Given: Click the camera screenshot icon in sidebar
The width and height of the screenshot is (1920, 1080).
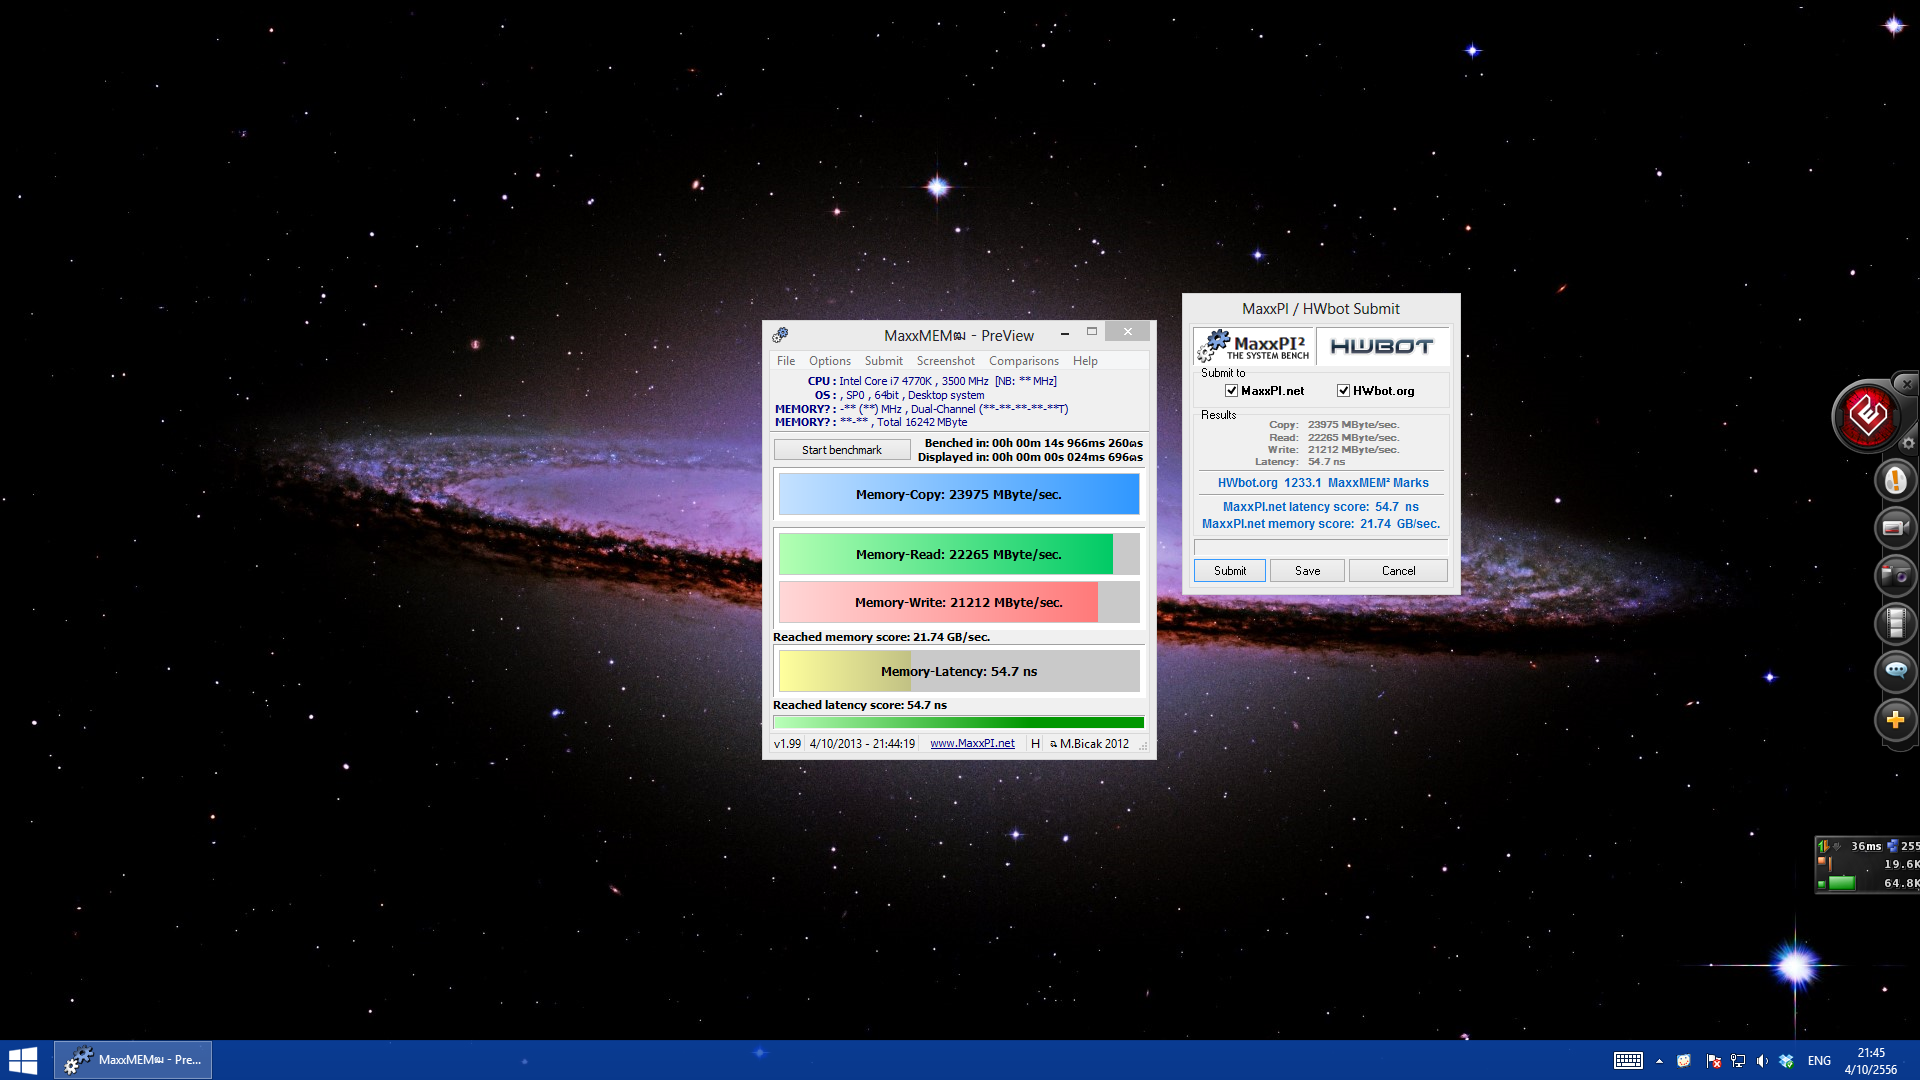Looking at the screenshot, I should click(1895, 576).
